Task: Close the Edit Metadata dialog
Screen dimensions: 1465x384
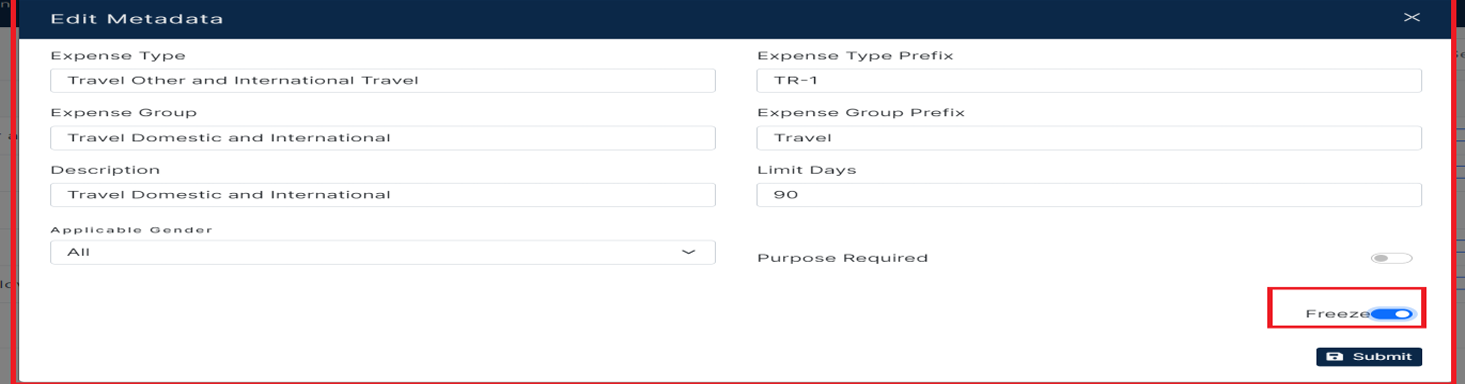Action: [1411, 18]
